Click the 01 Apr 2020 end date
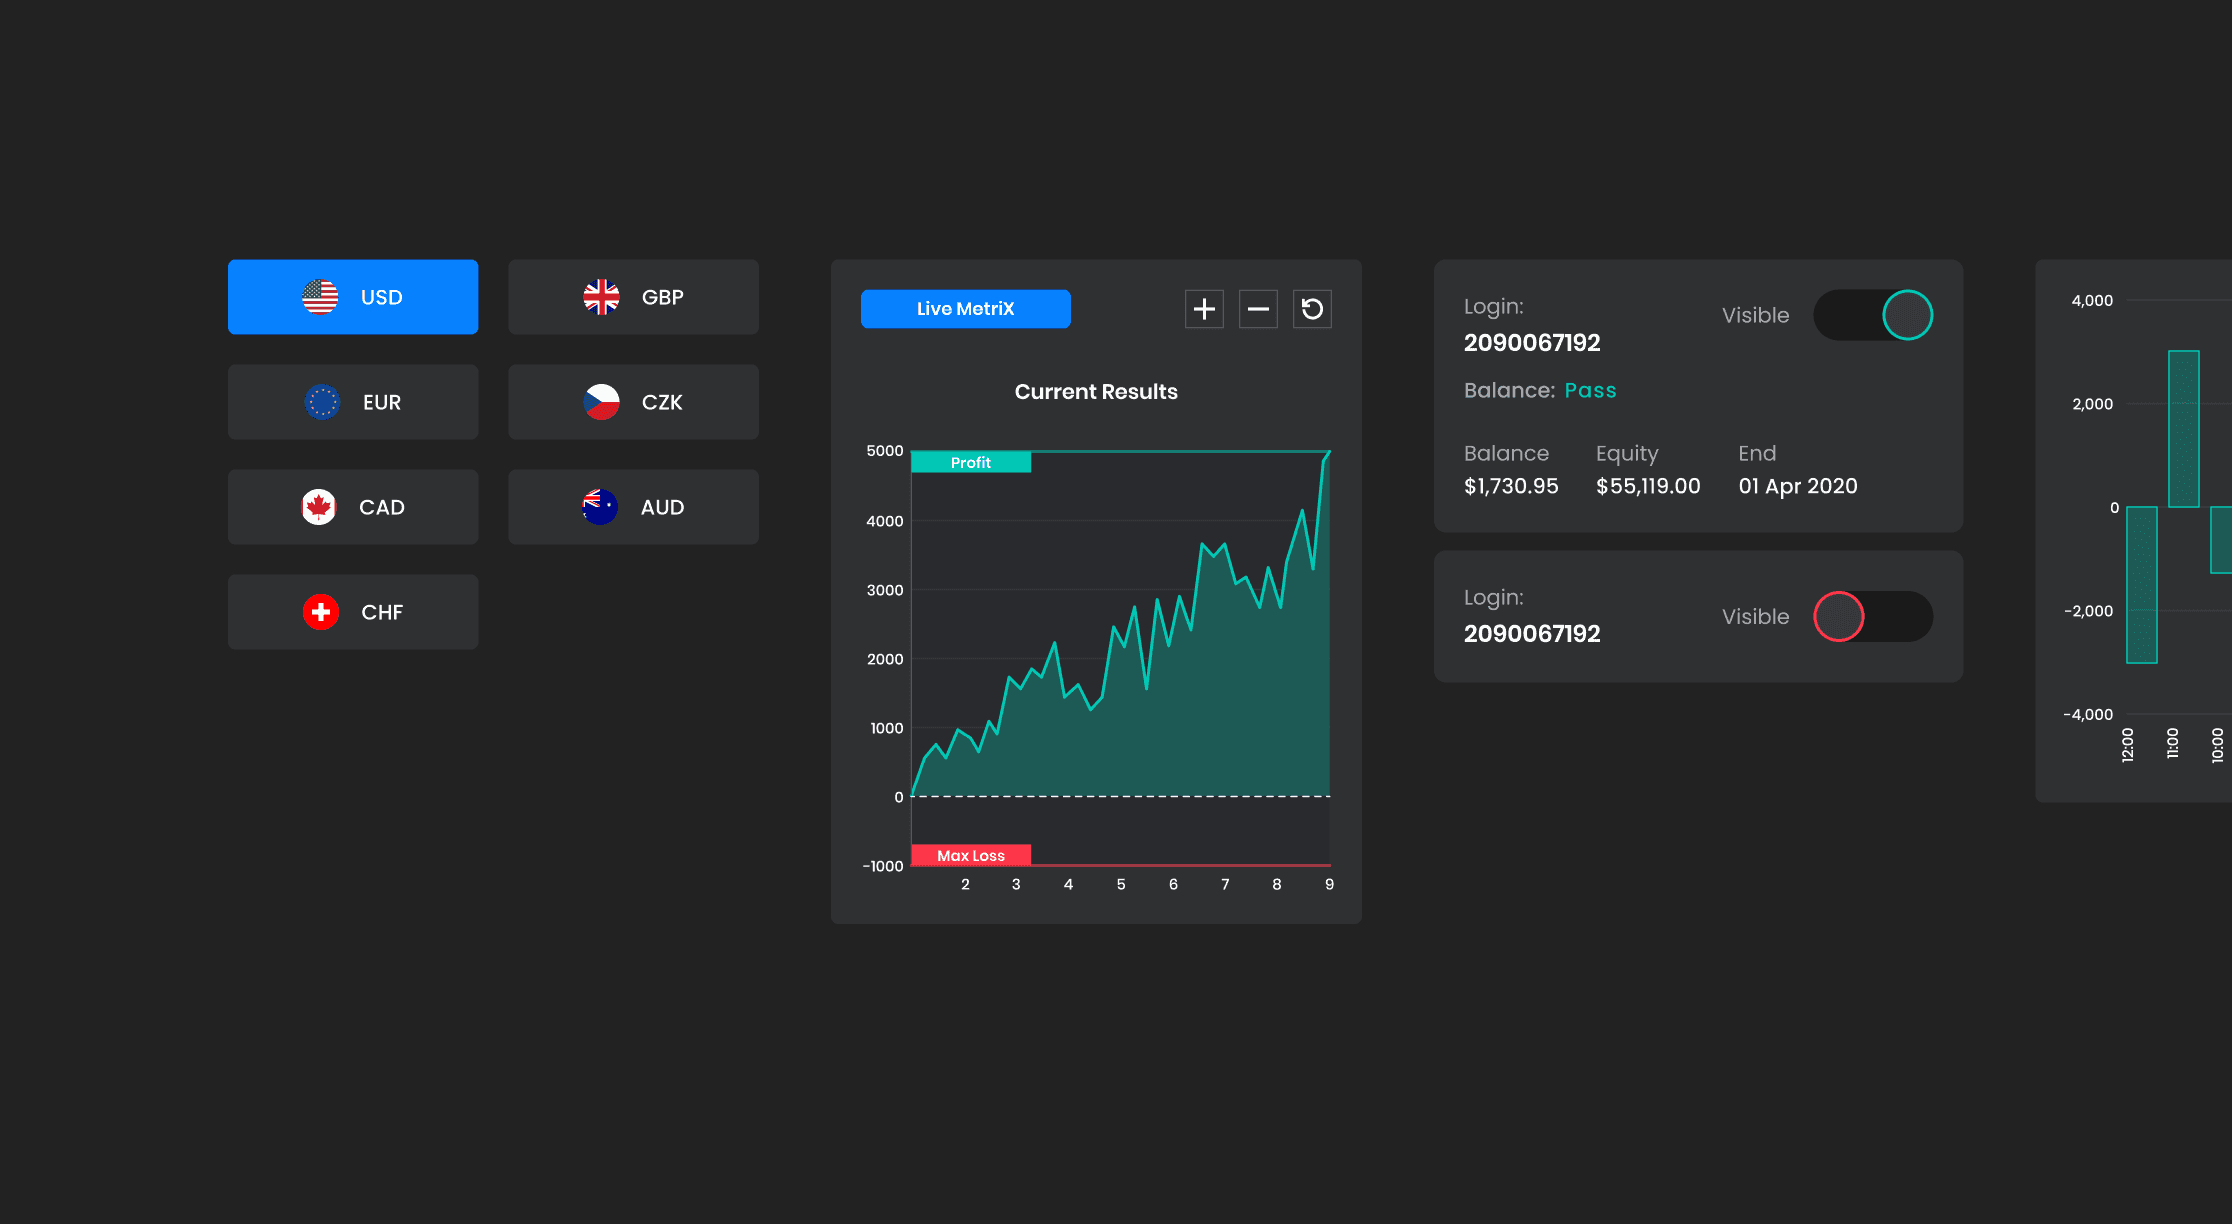This screenshot has height=1224, width=2232. click(1798, 486)
